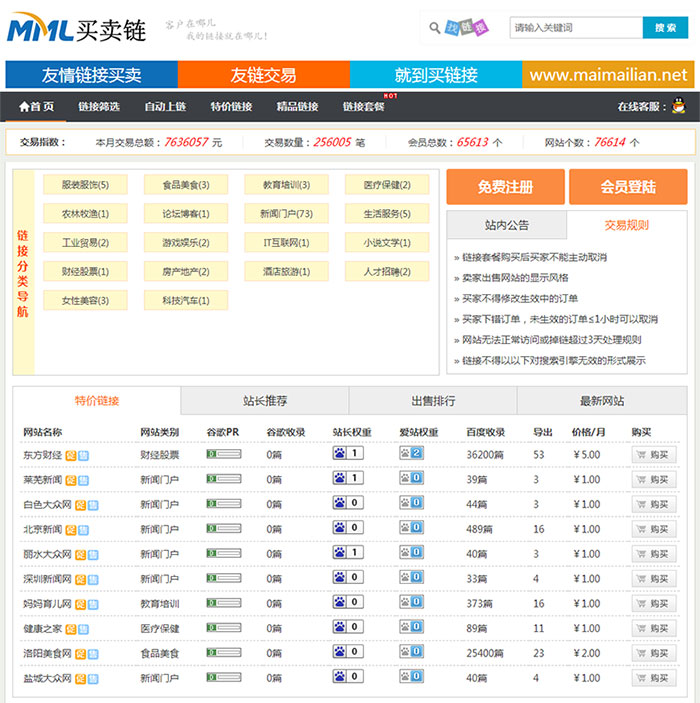Focus the keyword search input field
This screenshot has height=703, width=700.
575,28
